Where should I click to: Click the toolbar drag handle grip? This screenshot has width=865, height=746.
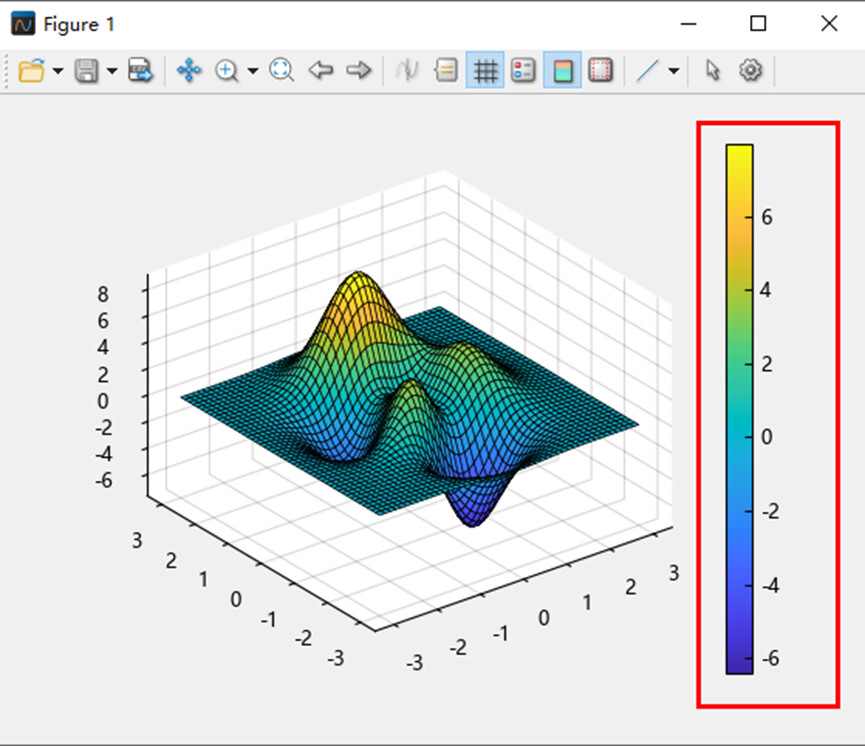(6, 70)
